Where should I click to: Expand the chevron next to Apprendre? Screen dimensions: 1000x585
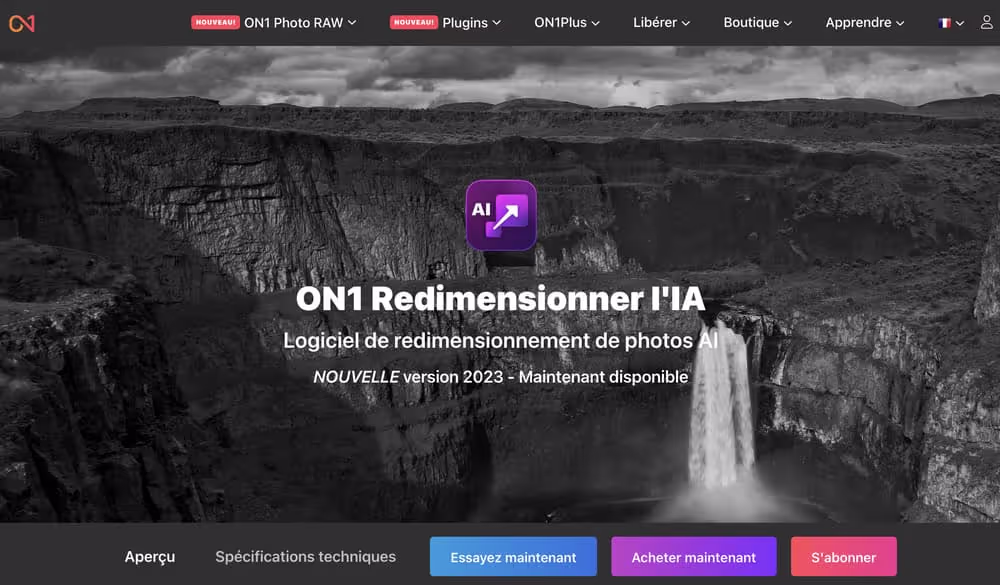point(900,23)
